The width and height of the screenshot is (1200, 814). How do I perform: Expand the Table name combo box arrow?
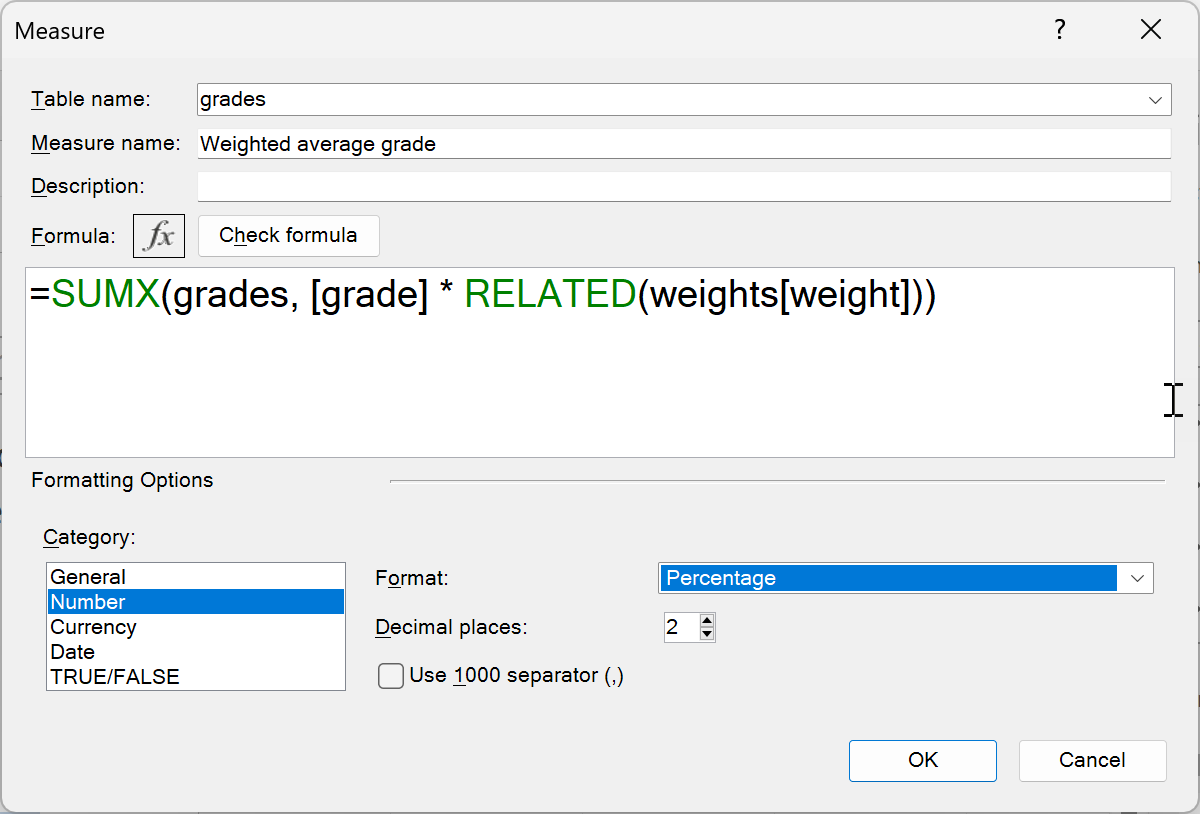1155,99
